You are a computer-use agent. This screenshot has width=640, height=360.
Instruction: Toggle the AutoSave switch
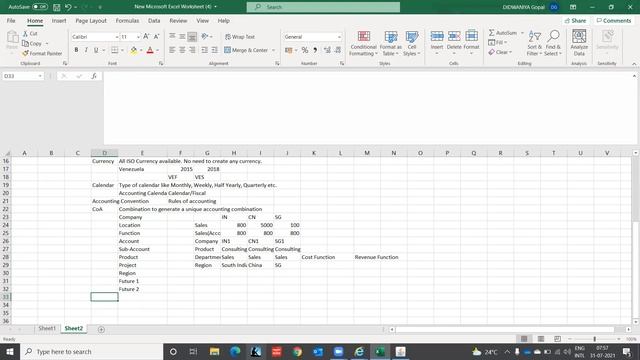pos(40,7)
